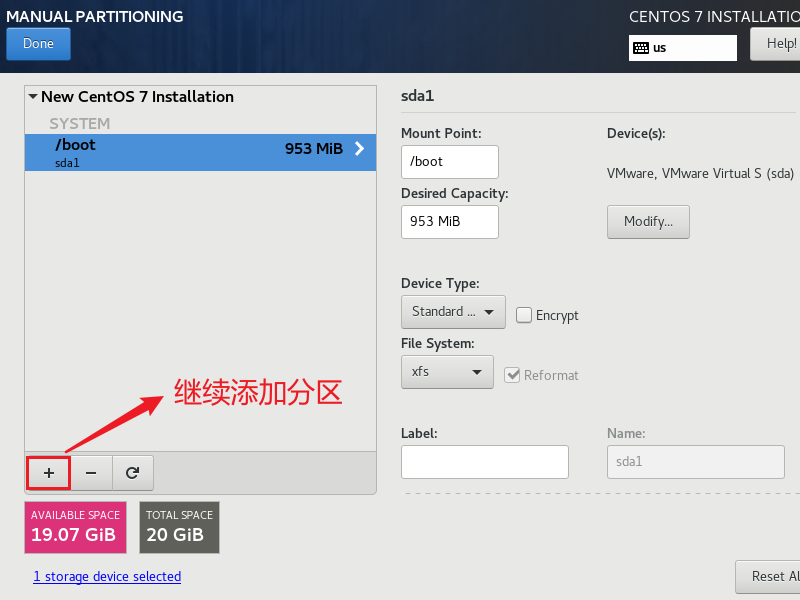Click the Modify... devices button
This screenshot has width=800, height=600.
click(648, 222)
